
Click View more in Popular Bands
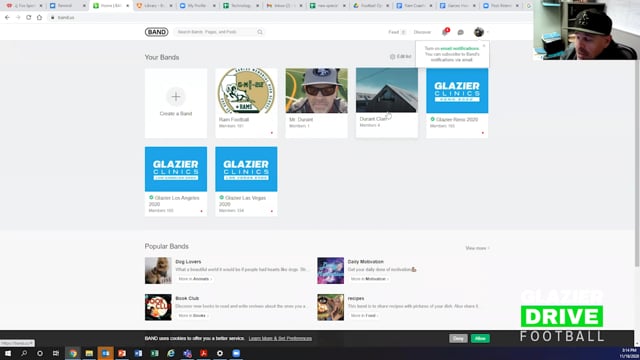(x=477, y=248)
